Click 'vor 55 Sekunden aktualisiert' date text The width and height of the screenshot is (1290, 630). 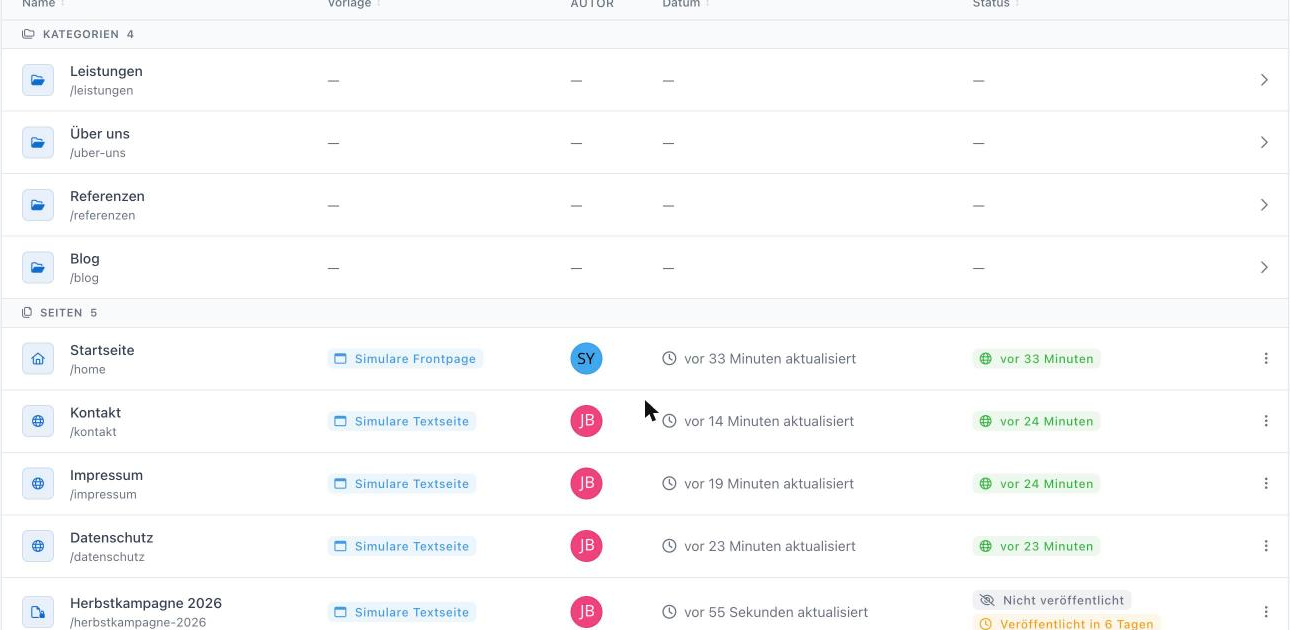coord(776,612)
